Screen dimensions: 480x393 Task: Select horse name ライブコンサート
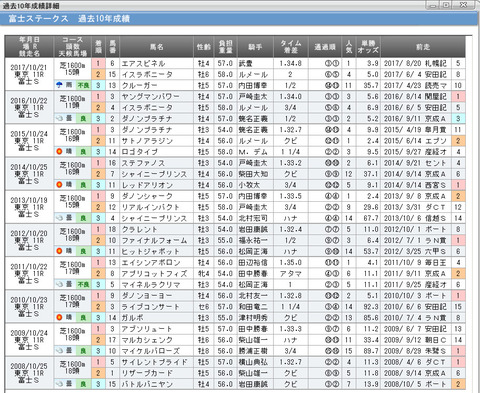pyautogui.click(x=151, y=307)
